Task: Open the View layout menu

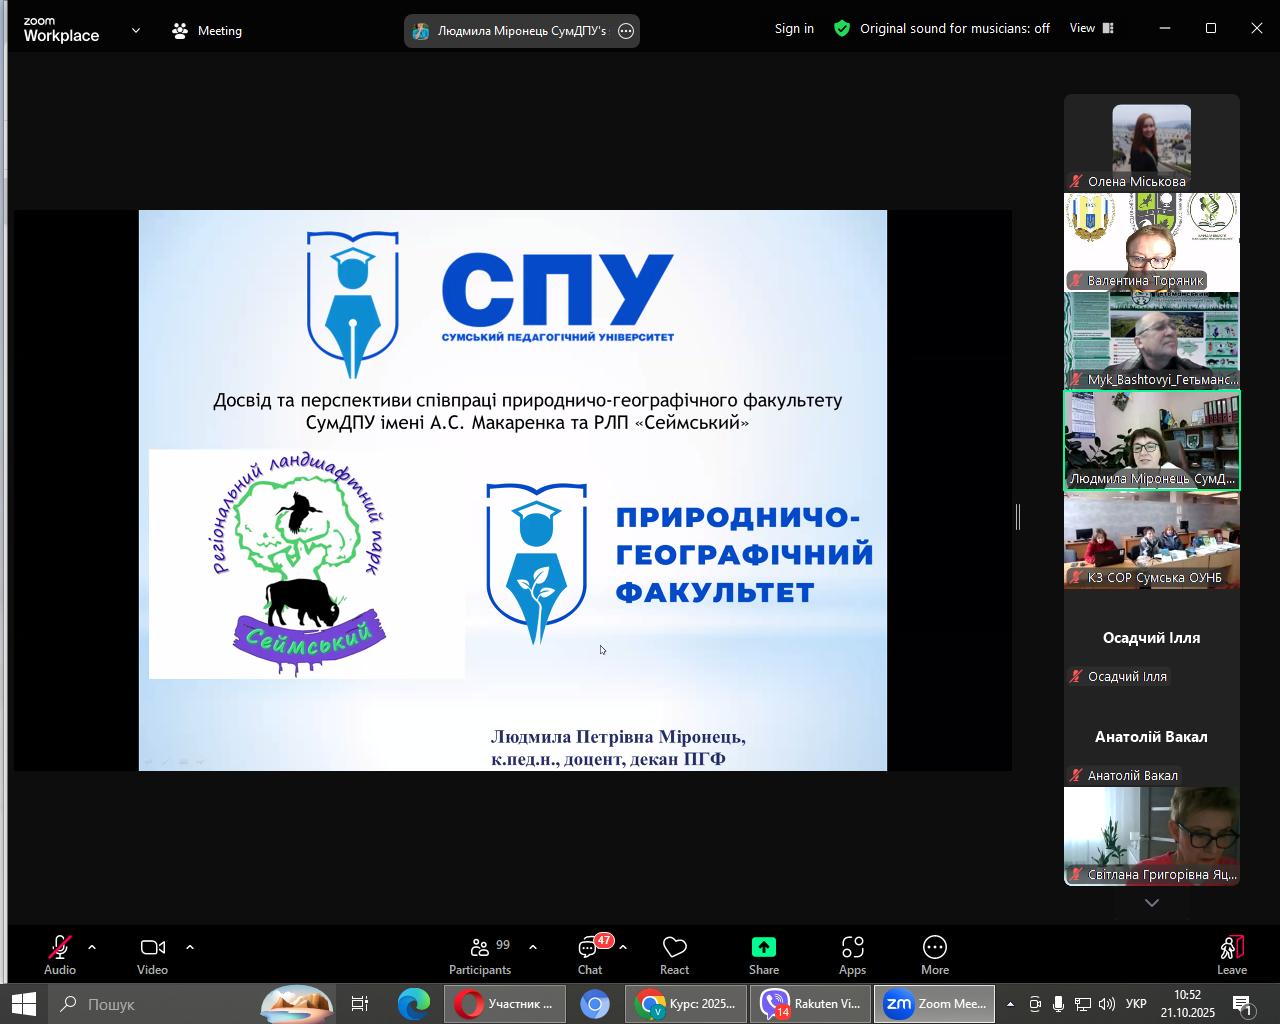Action: tap(1091, 29)
